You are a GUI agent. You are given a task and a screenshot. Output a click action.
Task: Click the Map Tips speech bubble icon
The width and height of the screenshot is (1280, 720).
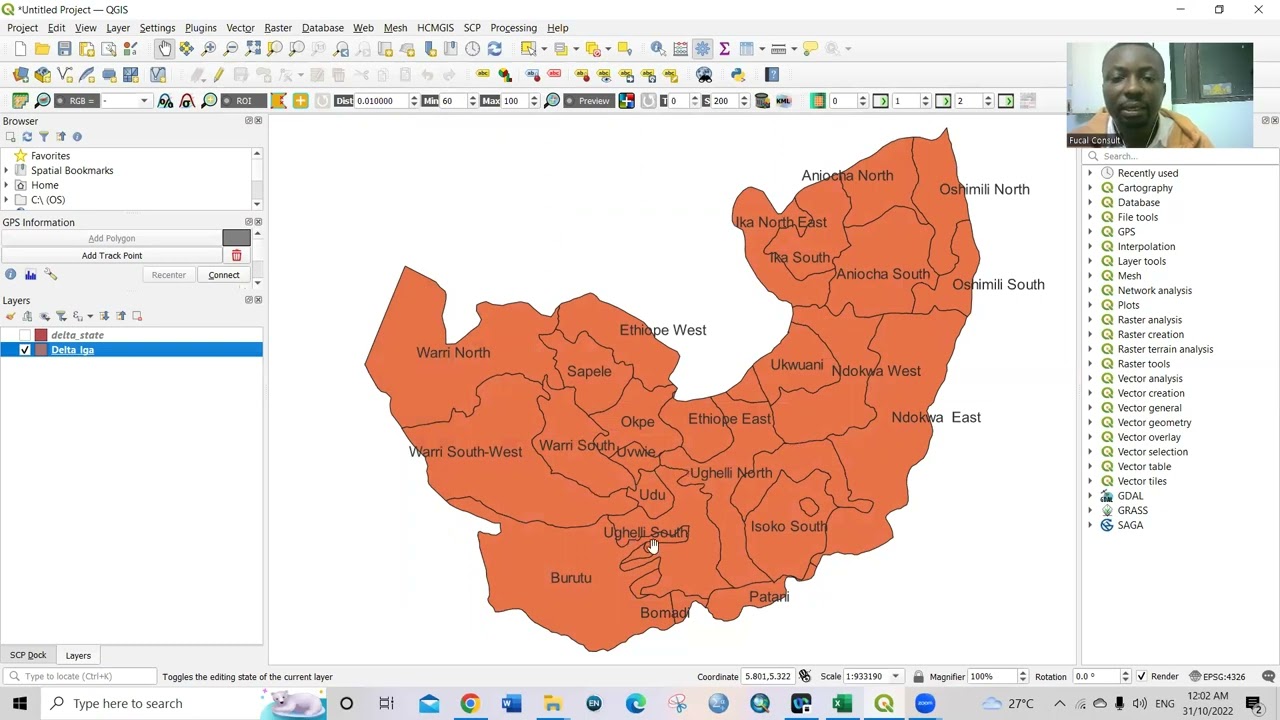tap(810, 48)
